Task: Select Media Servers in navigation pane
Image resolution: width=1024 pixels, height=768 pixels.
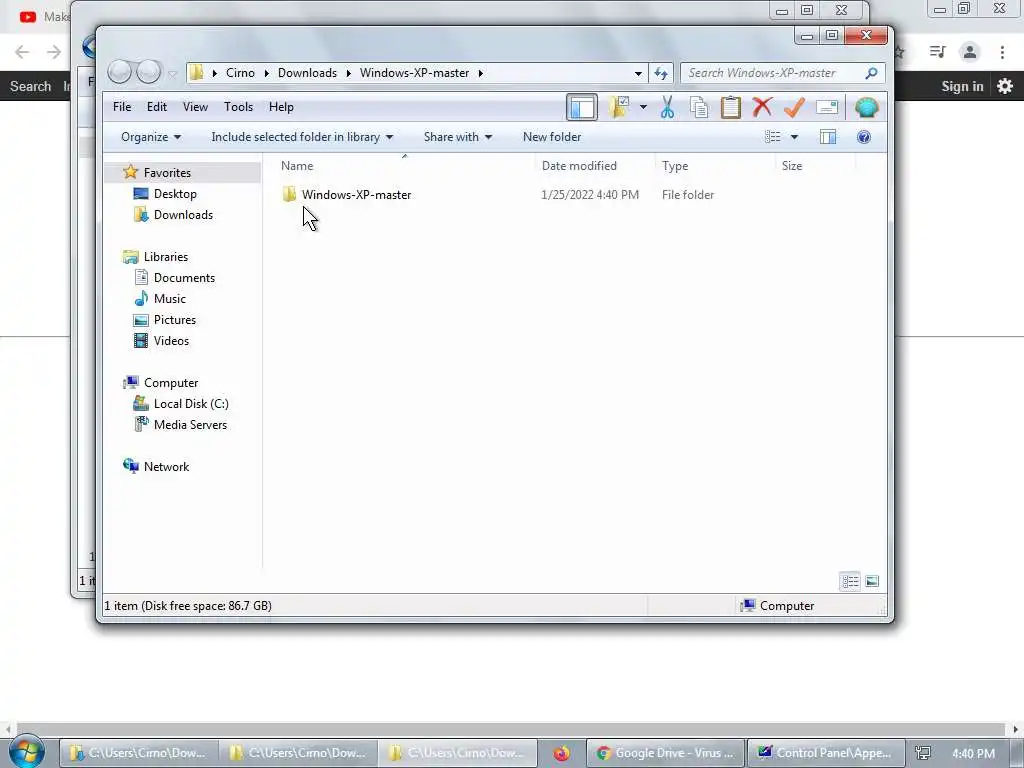Action: pos(191,424)
